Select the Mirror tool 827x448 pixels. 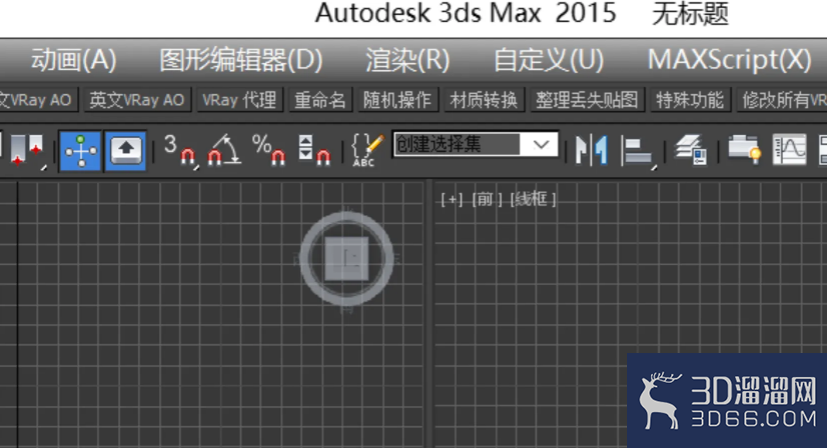coord(591,151)
